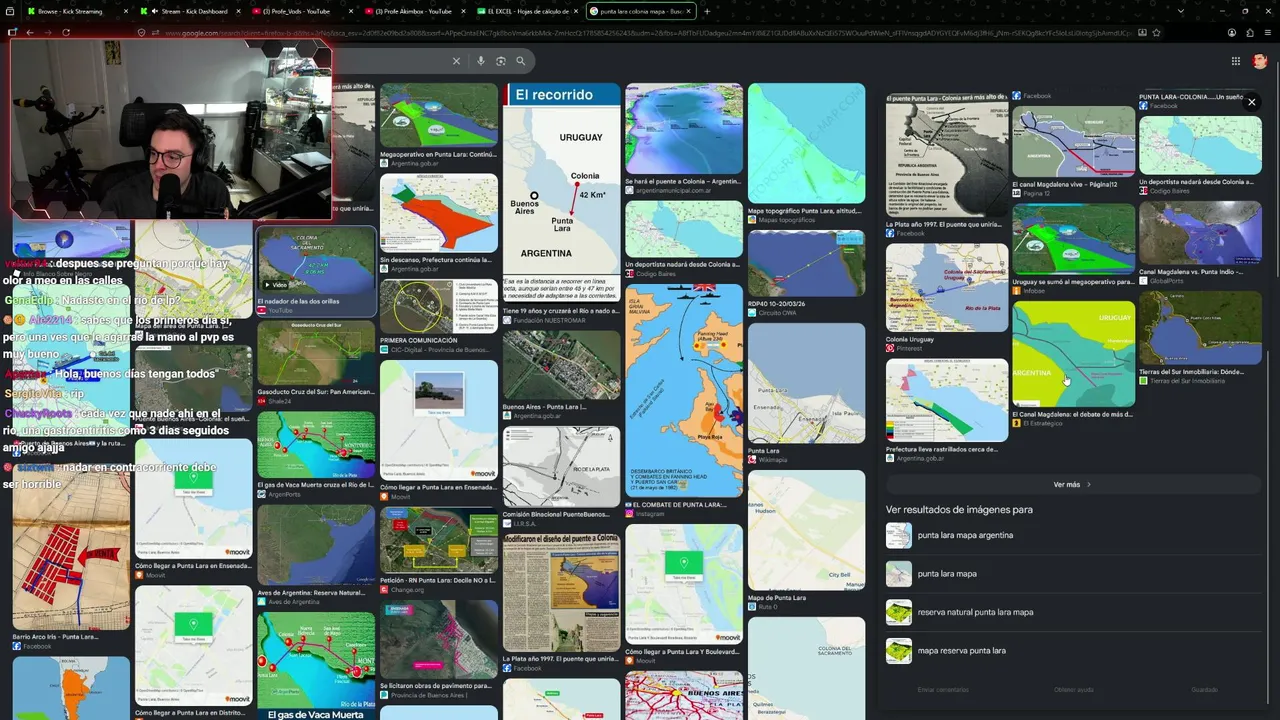1280x720 pixels.
Task: Switch to the Stream - Kick Dashboard tab
Action: (x=190, y=11)
